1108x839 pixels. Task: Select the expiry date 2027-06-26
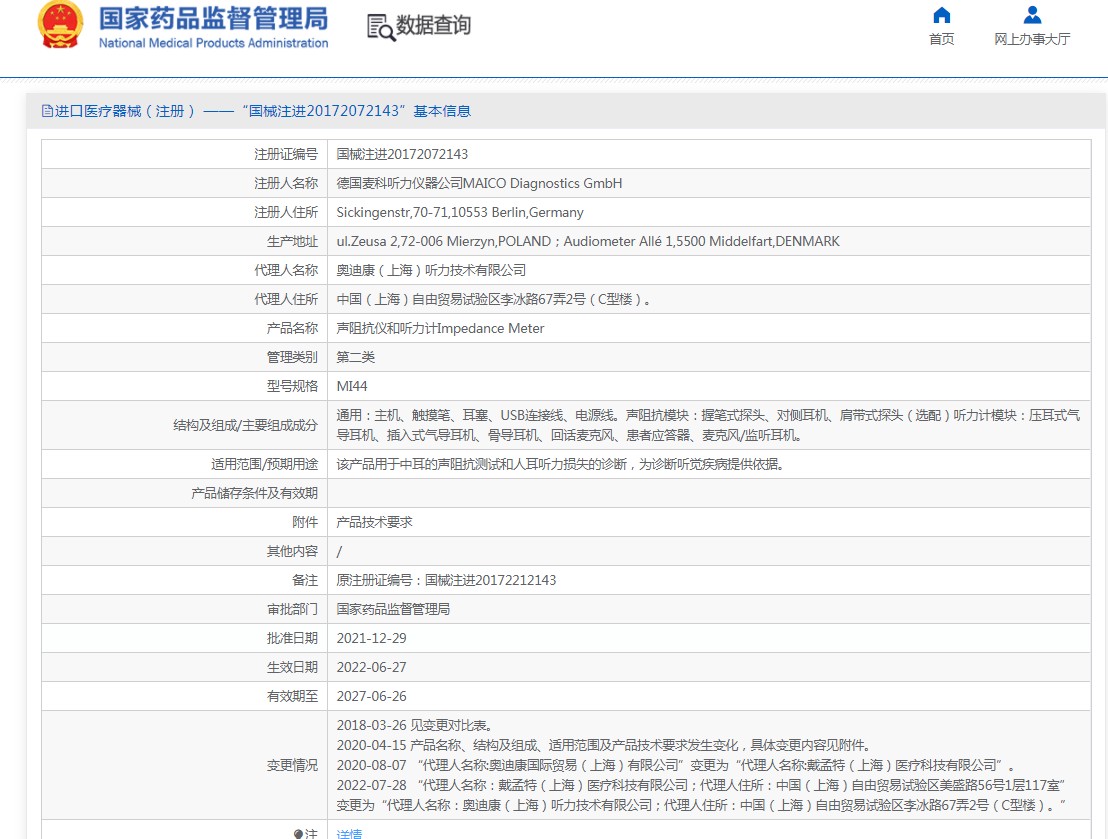372,696
